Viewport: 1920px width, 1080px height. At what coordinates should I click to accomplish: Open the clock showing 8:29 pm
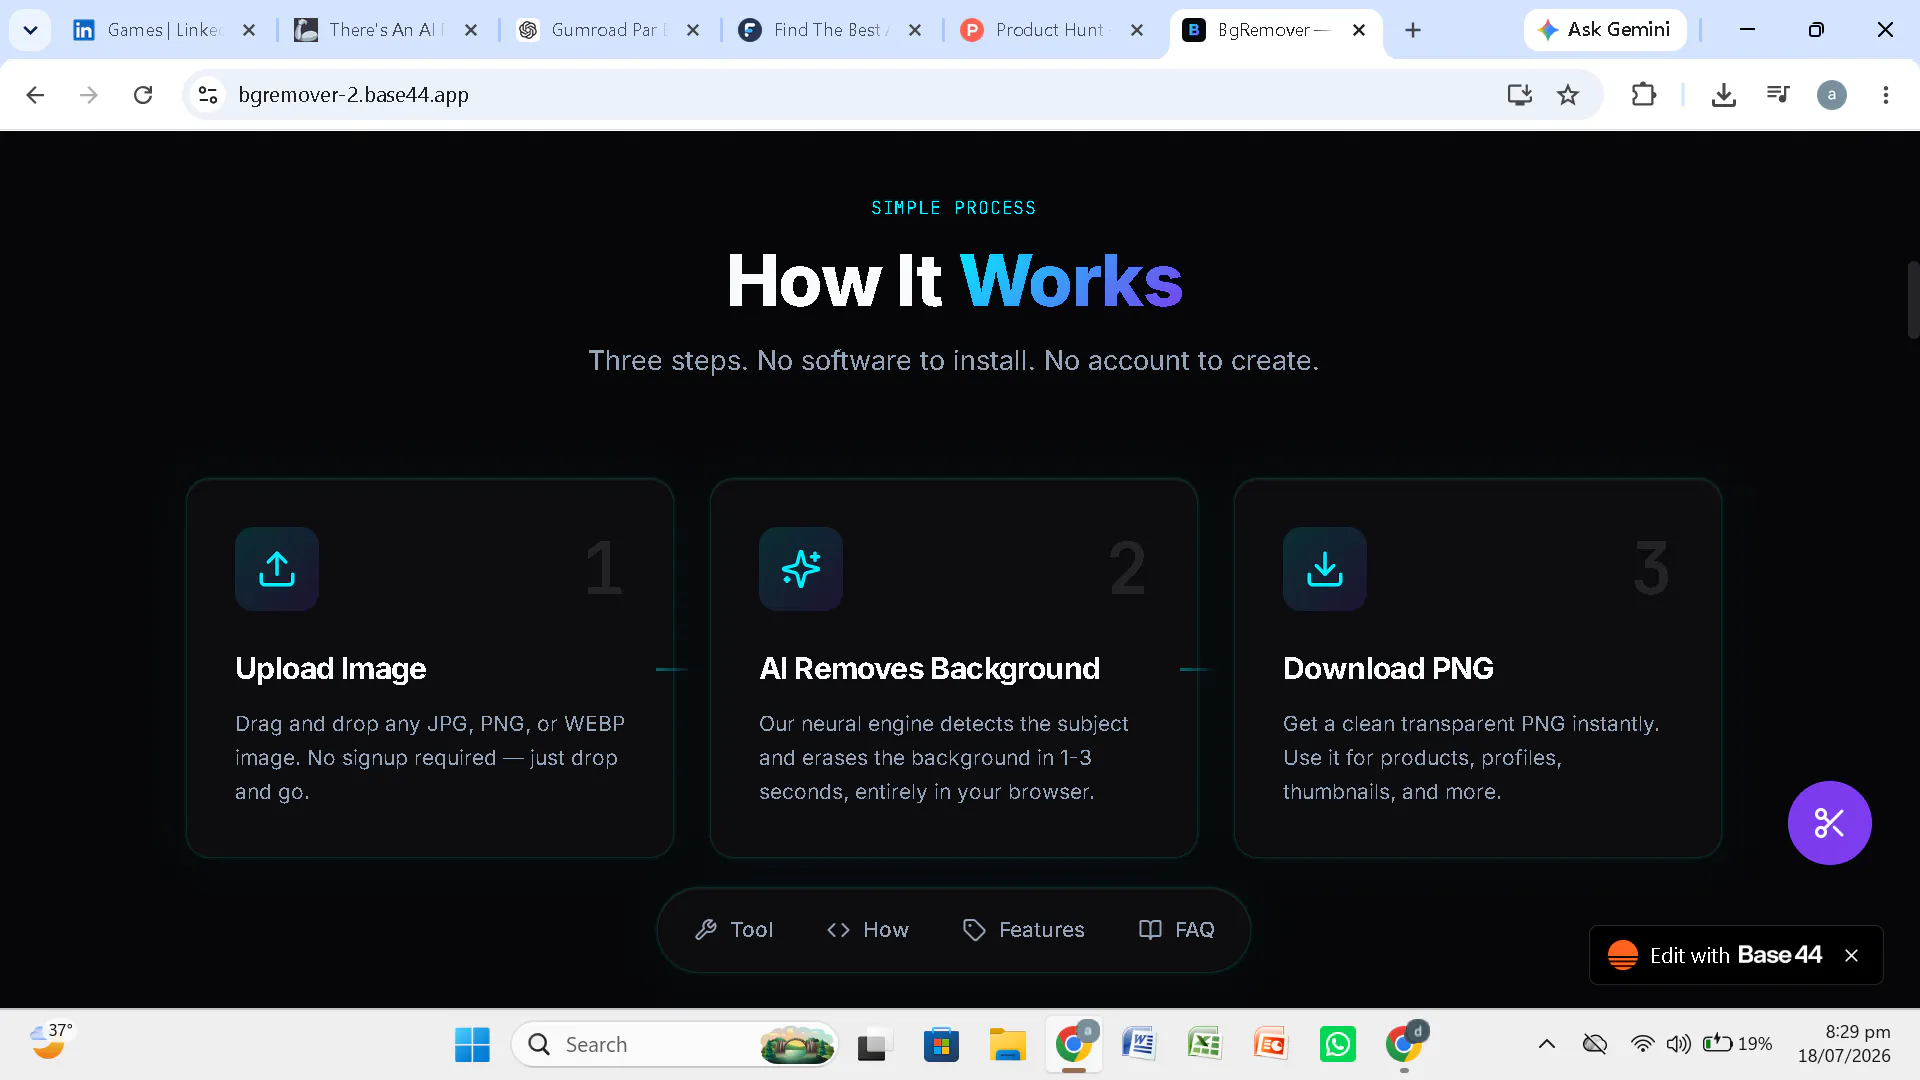click(x=1845, y=1044)
